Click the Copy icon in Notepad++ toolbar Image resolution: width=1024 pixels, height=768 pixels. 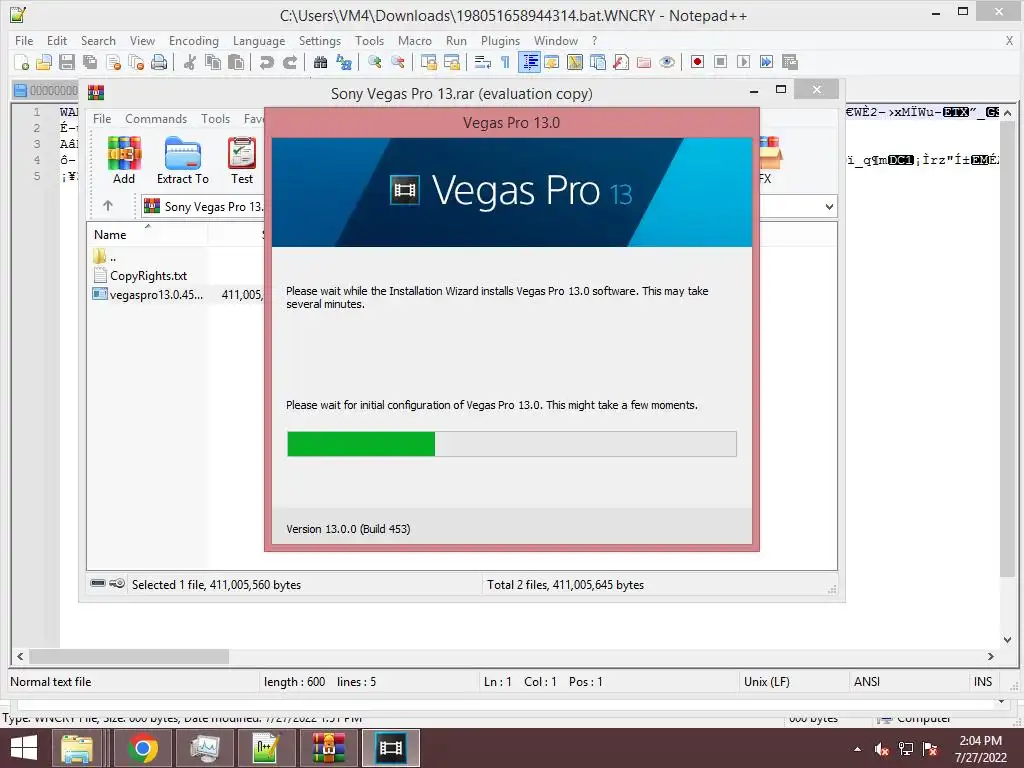213,62
